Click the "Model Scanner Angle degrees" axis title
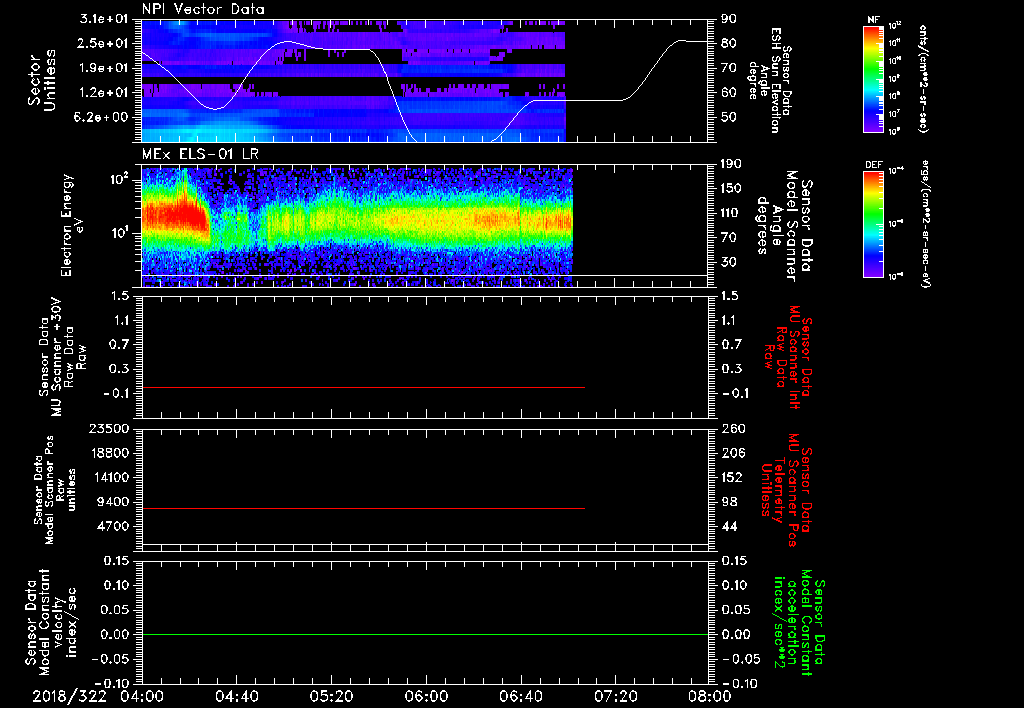The image size is (1024, 708). (787, 227)
